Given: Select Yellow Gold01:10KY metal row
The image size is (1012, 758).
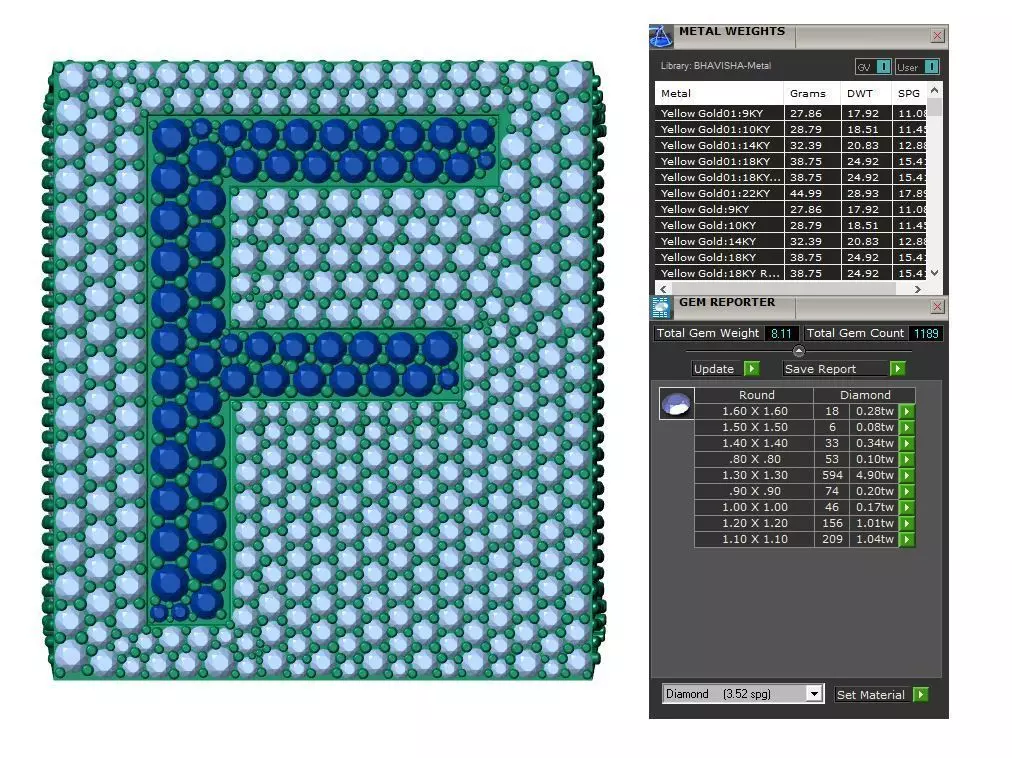Looking at the screenshot, I should click(791, 130).
